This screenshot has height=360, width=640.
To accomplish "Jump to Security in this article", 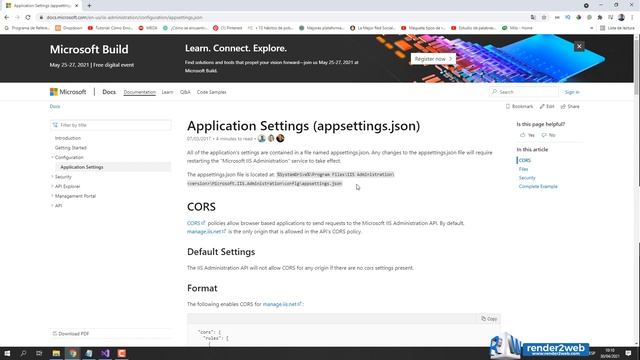I will (x=527, y=178).
